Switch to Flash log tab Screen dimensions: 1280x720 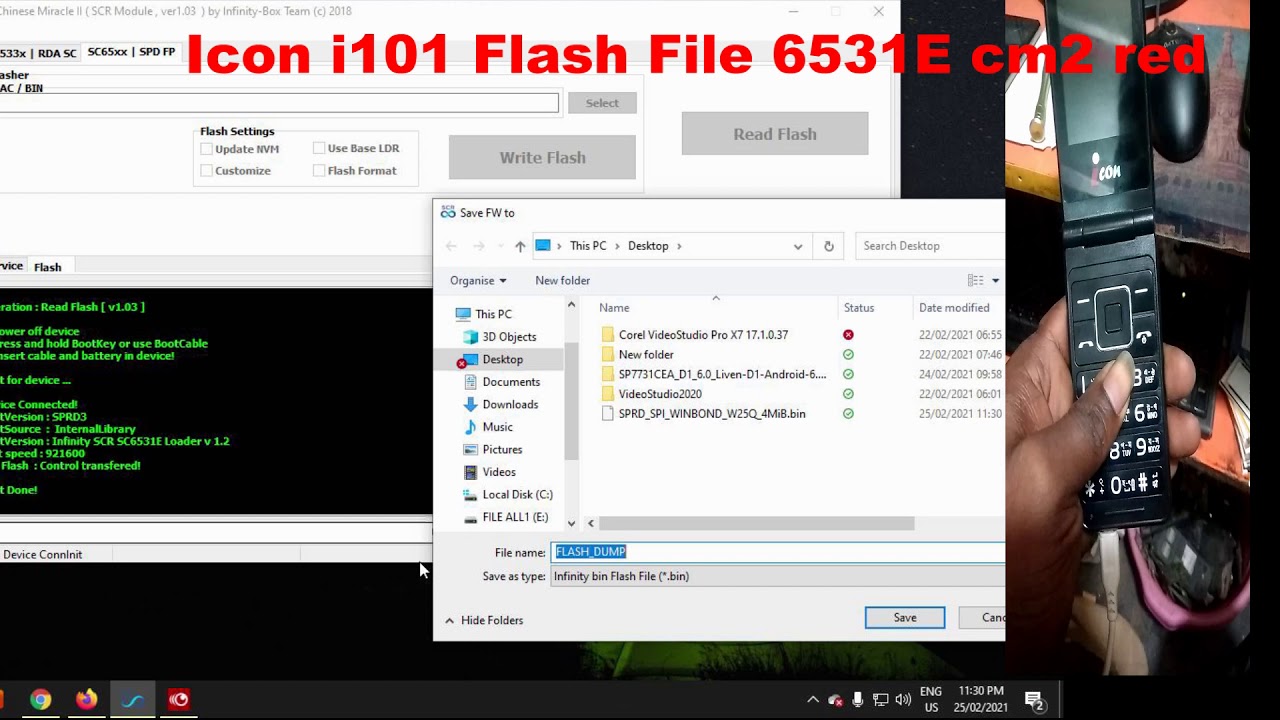coord(47,267)
